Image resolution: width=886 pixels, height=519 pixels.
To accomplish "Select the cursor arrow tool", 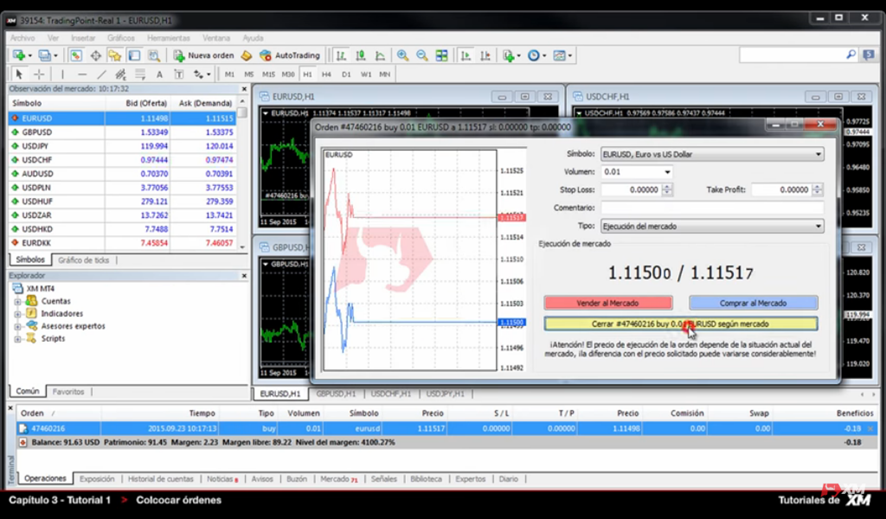I will coord(19,74).
